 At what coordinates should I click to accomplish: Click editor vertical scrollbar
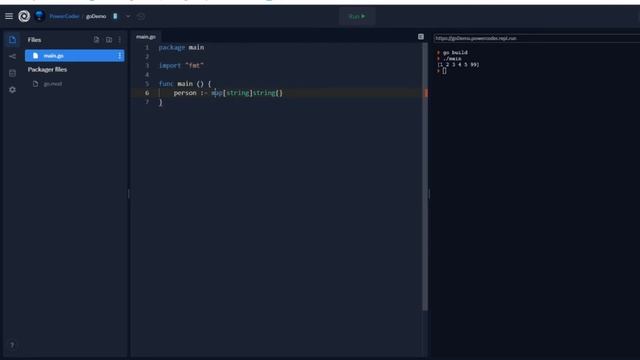pos(425,176)
